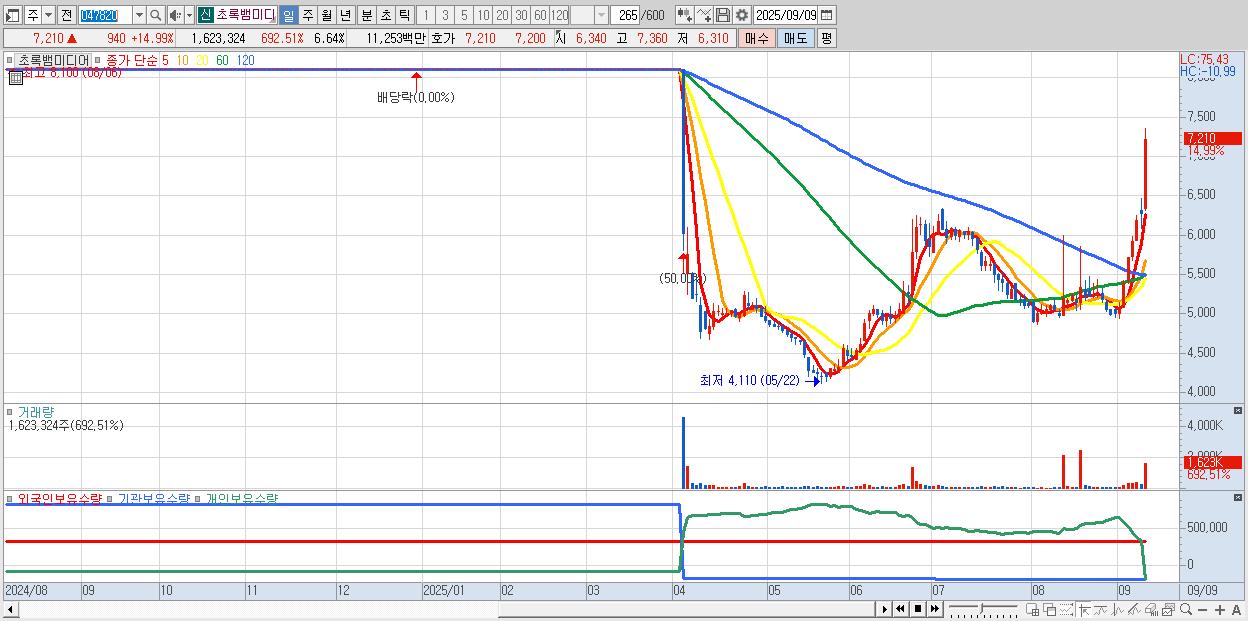Zoom in with the plus icon

pyautogui.click(x=1220, y=609)
